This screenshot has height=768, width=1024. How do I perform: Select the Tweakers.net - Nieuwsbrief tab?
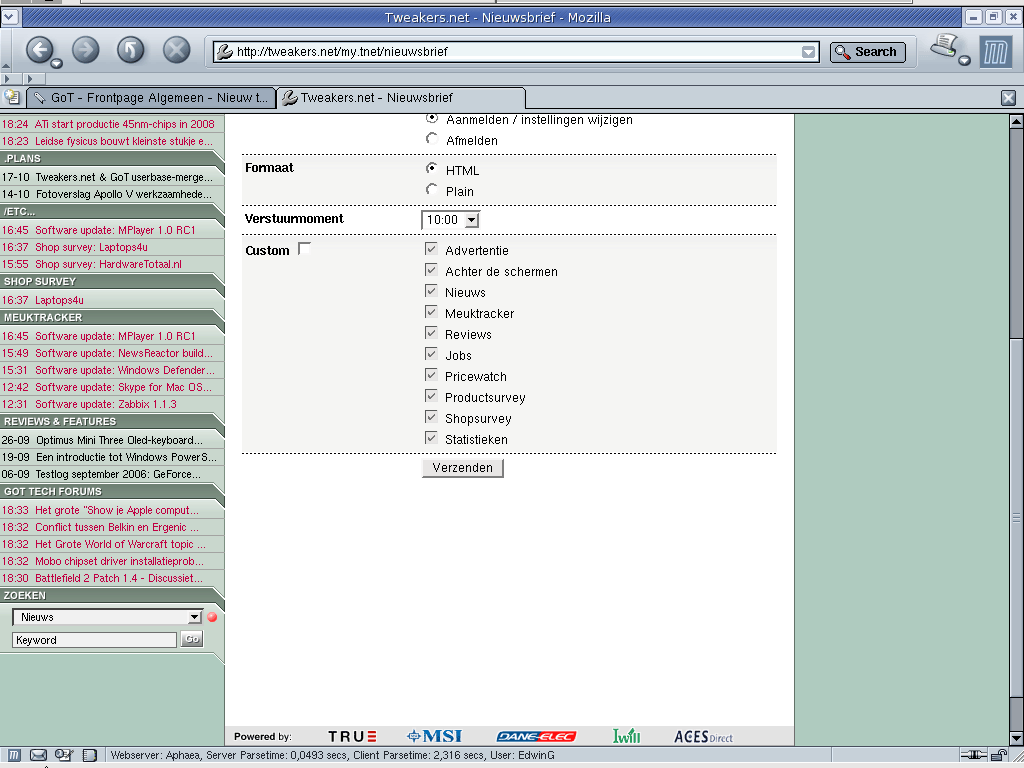tap(401, 98)
